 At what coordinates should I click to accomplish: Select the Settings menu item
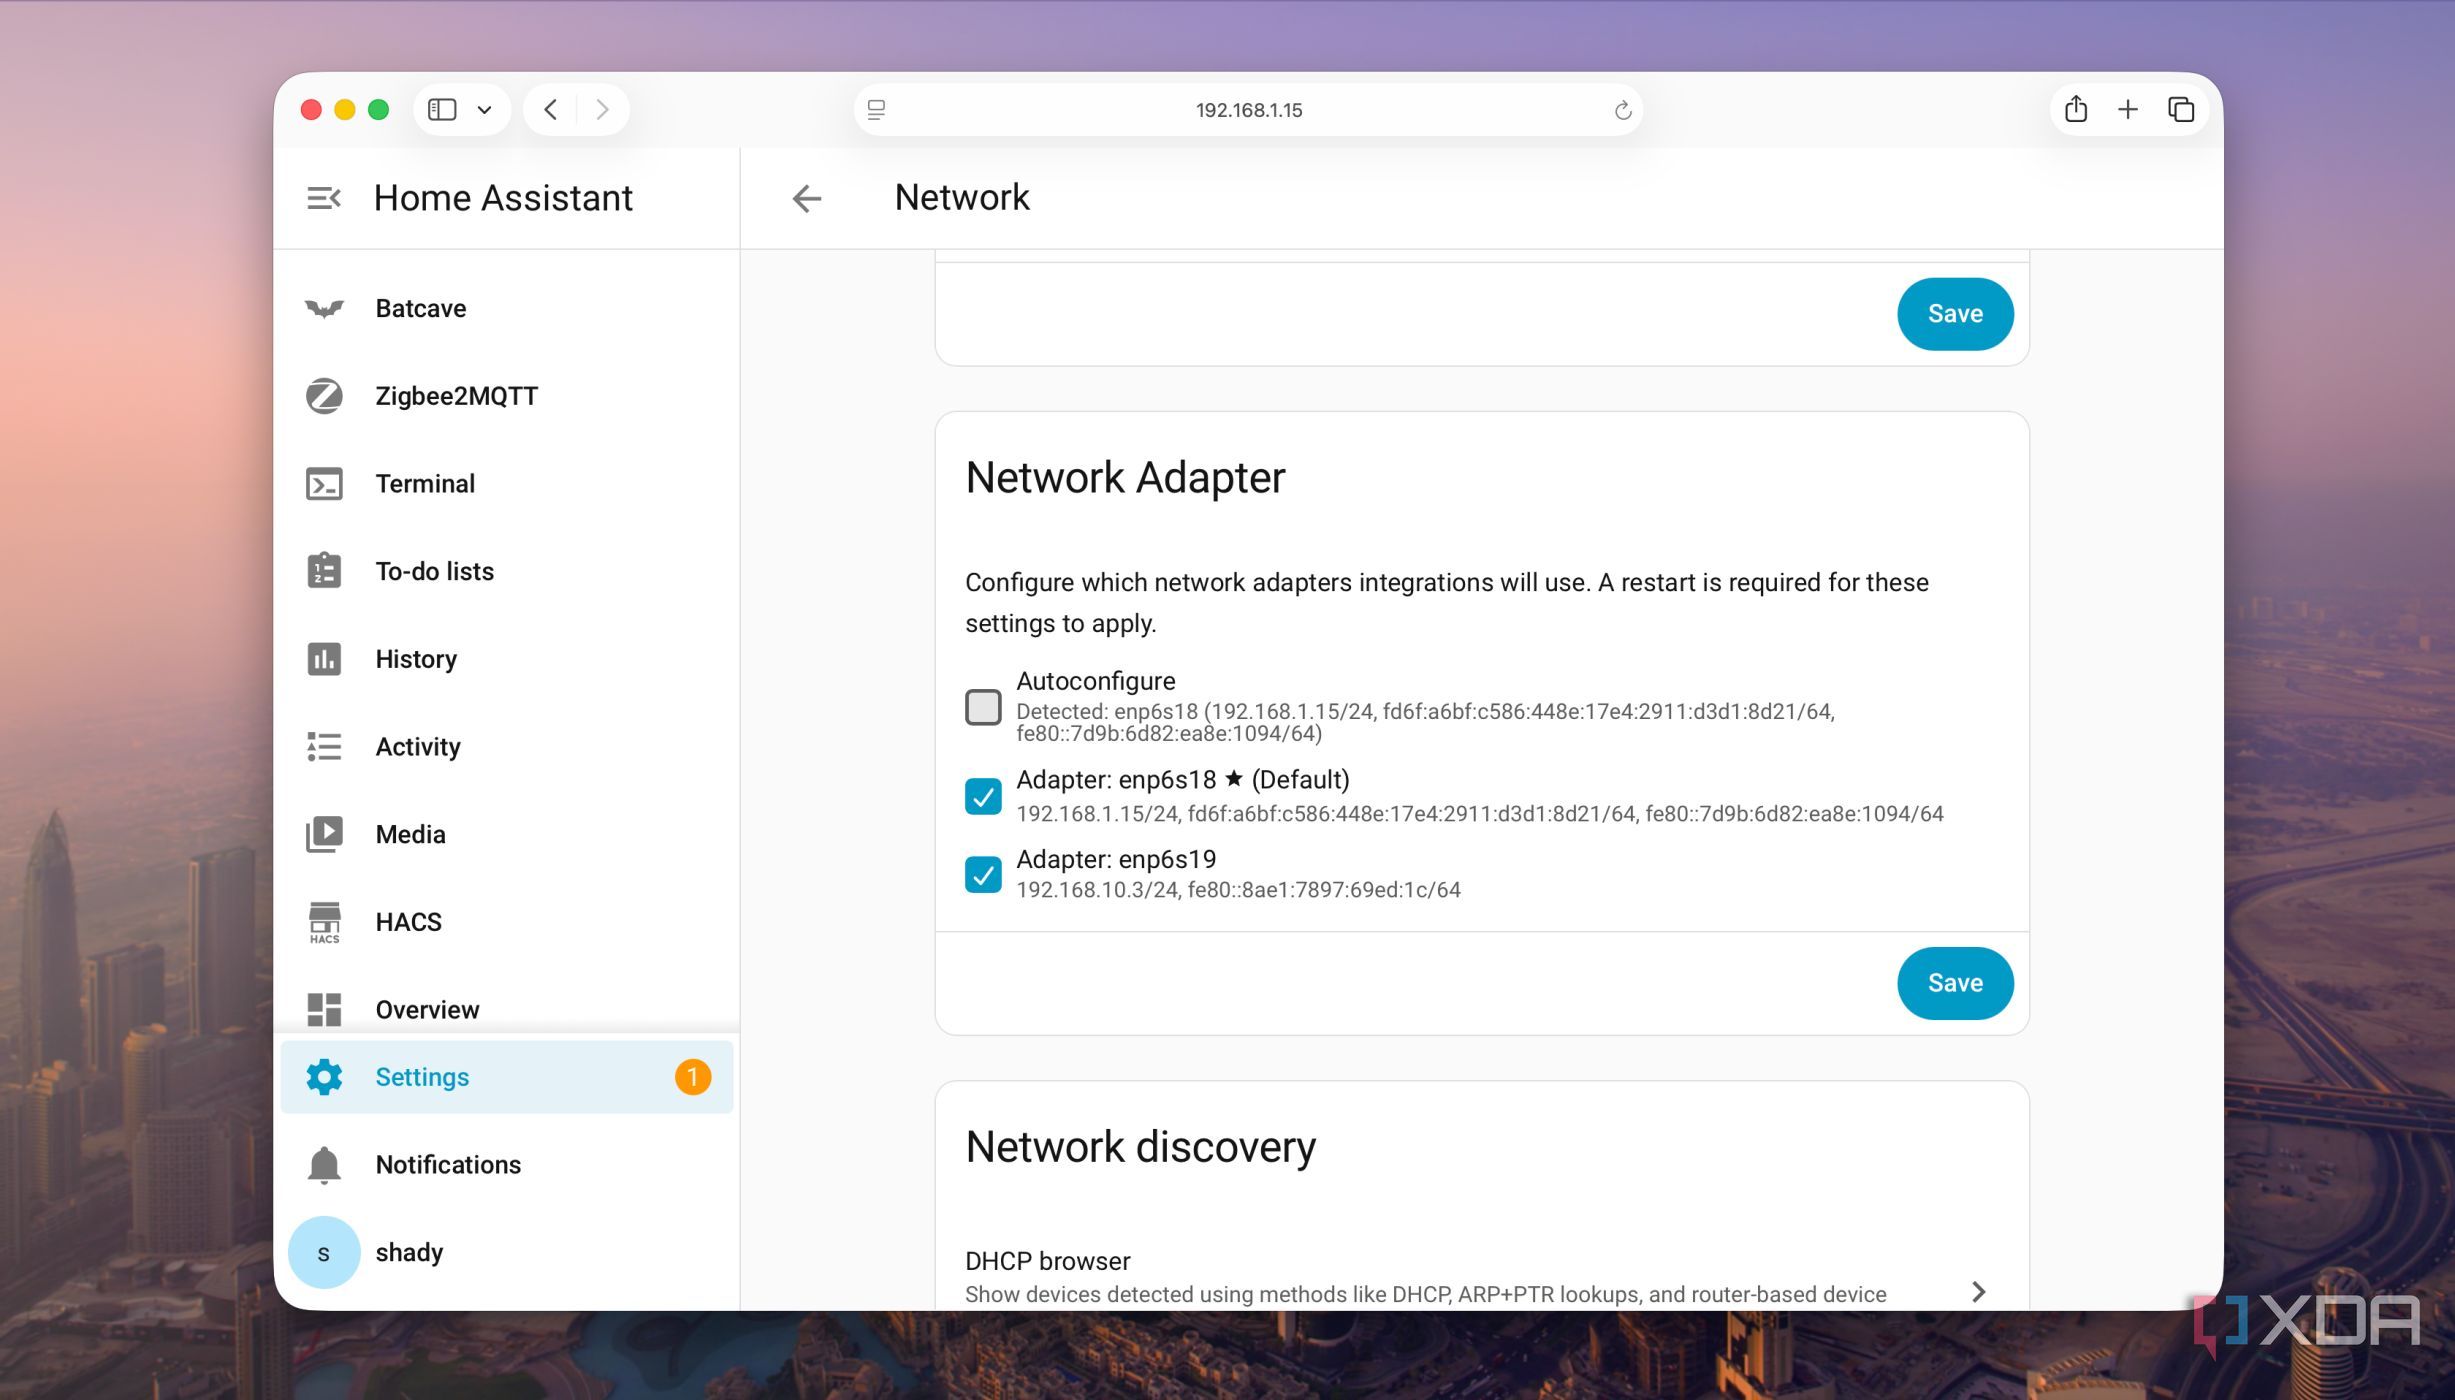(507, 1077)
